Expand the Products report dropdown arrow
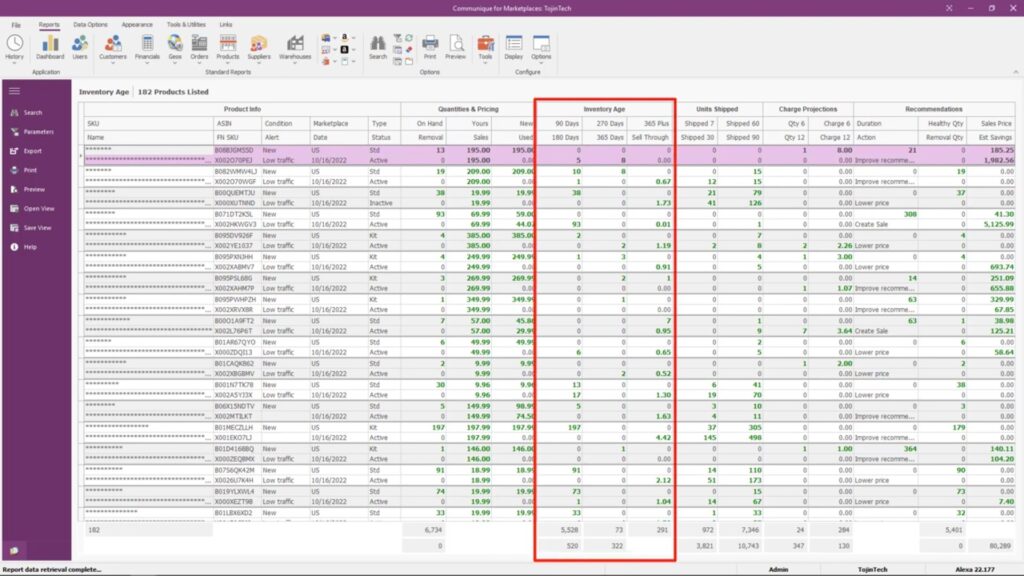 pos(227,62)
